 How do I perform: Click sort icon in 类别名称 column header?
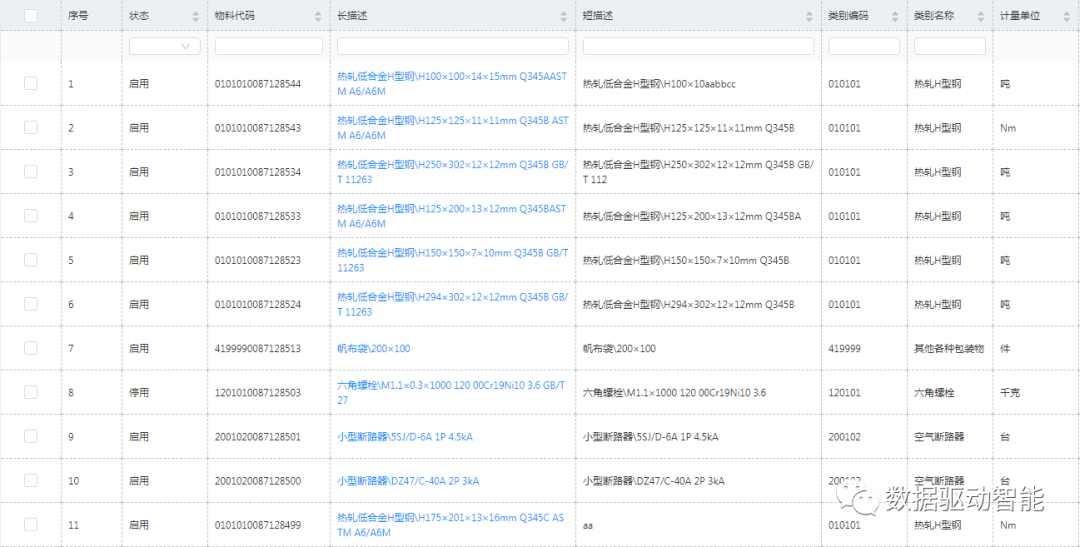pyautogui.click(x=981, y=17)
